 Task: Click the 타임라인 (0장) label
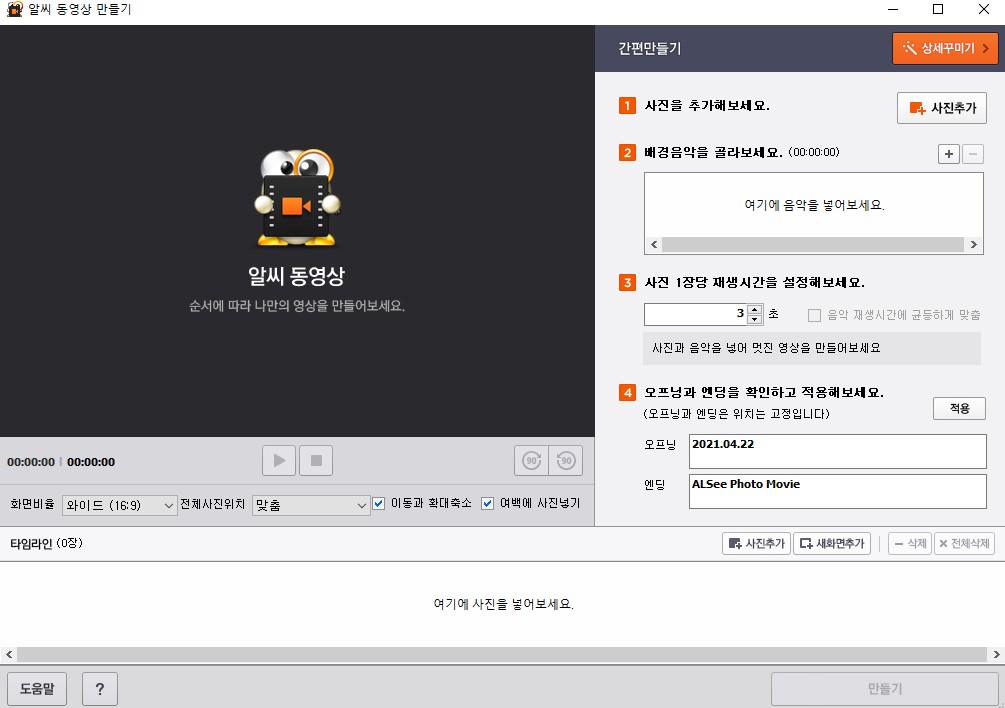[x=46, y=543]
